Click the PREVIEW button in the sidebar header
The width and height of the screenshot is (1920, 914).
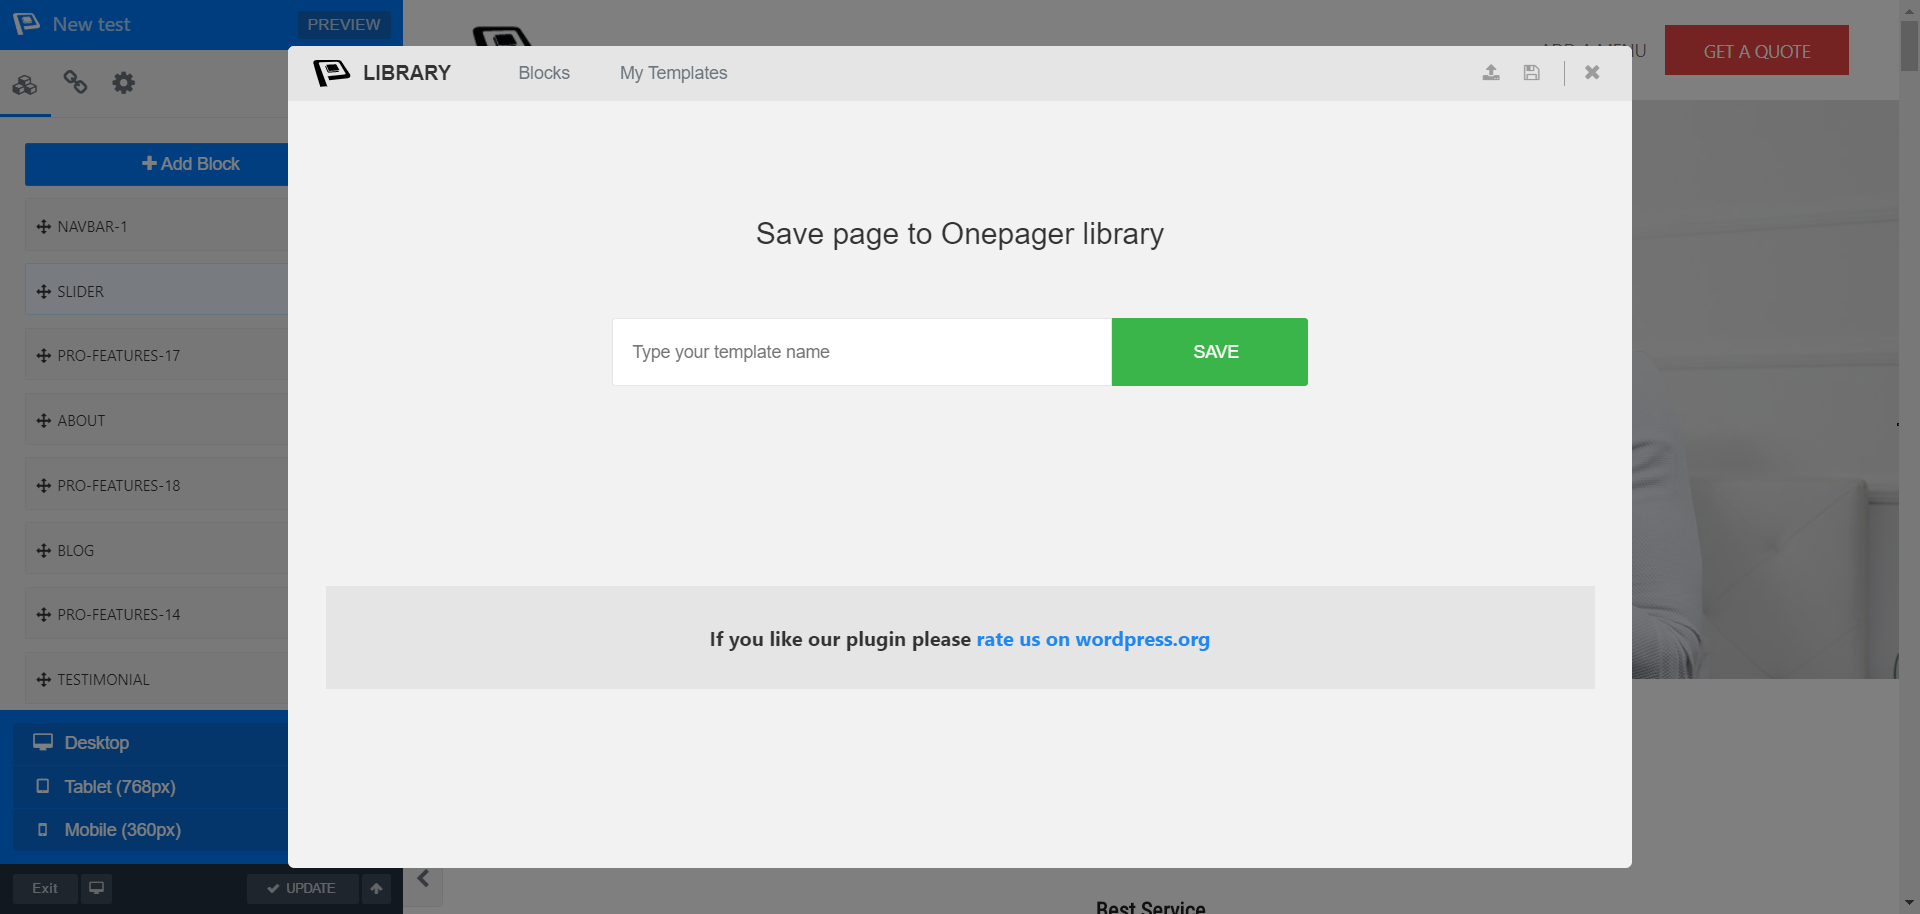(x=344, y=24)
